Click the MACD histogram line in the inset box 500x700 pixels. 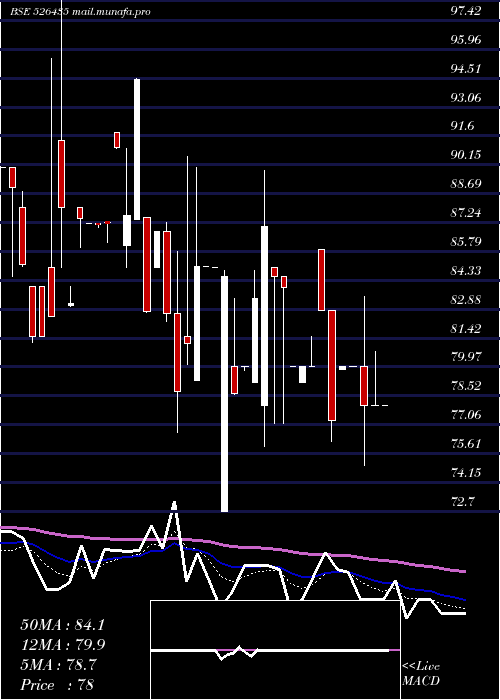(x=270, y=651)
